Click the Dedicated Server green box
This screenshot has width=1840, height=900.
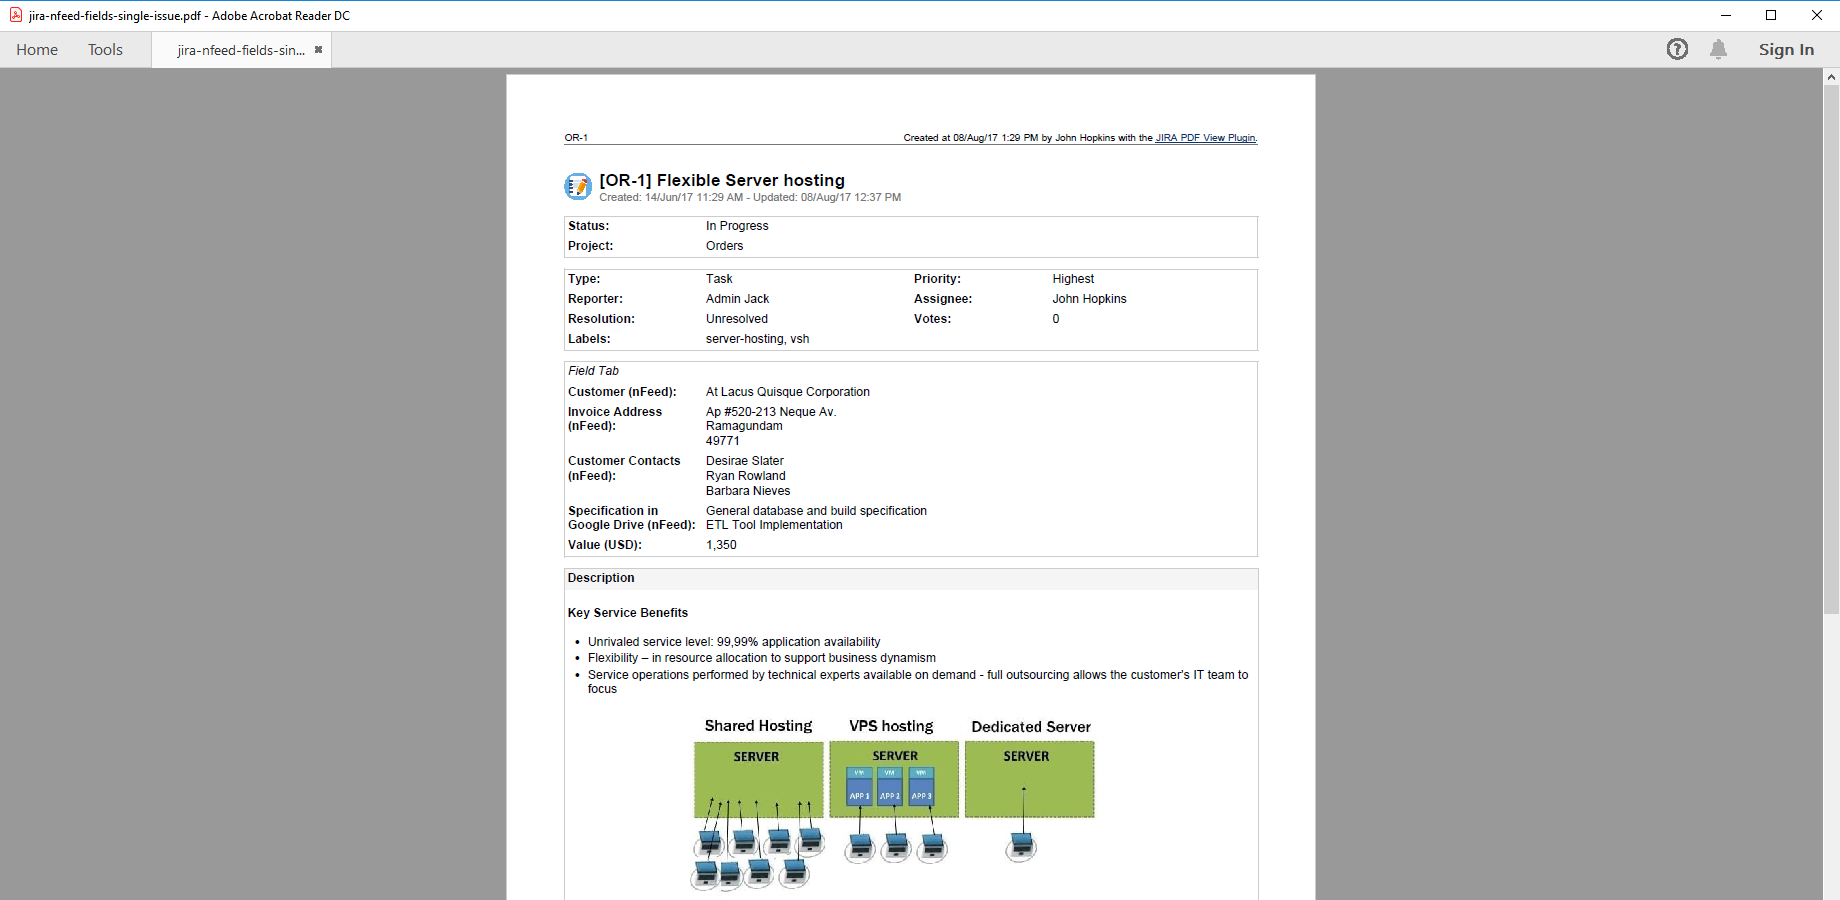pyautogui.click(x=1029, y=780)
